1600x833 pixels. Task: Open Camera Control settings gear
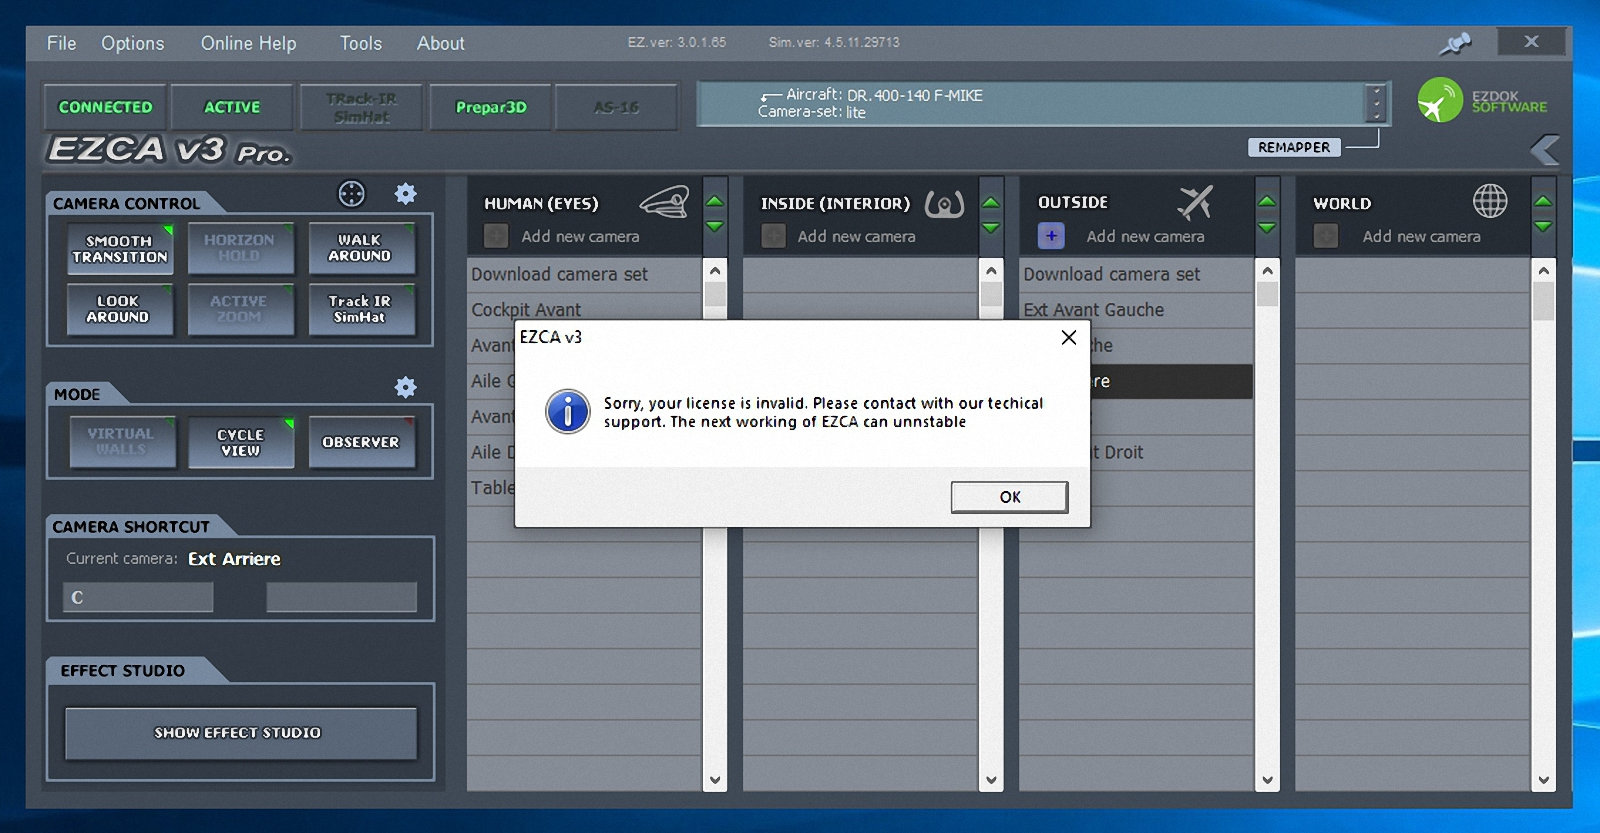pyautogui.click(x=405, y=194)
